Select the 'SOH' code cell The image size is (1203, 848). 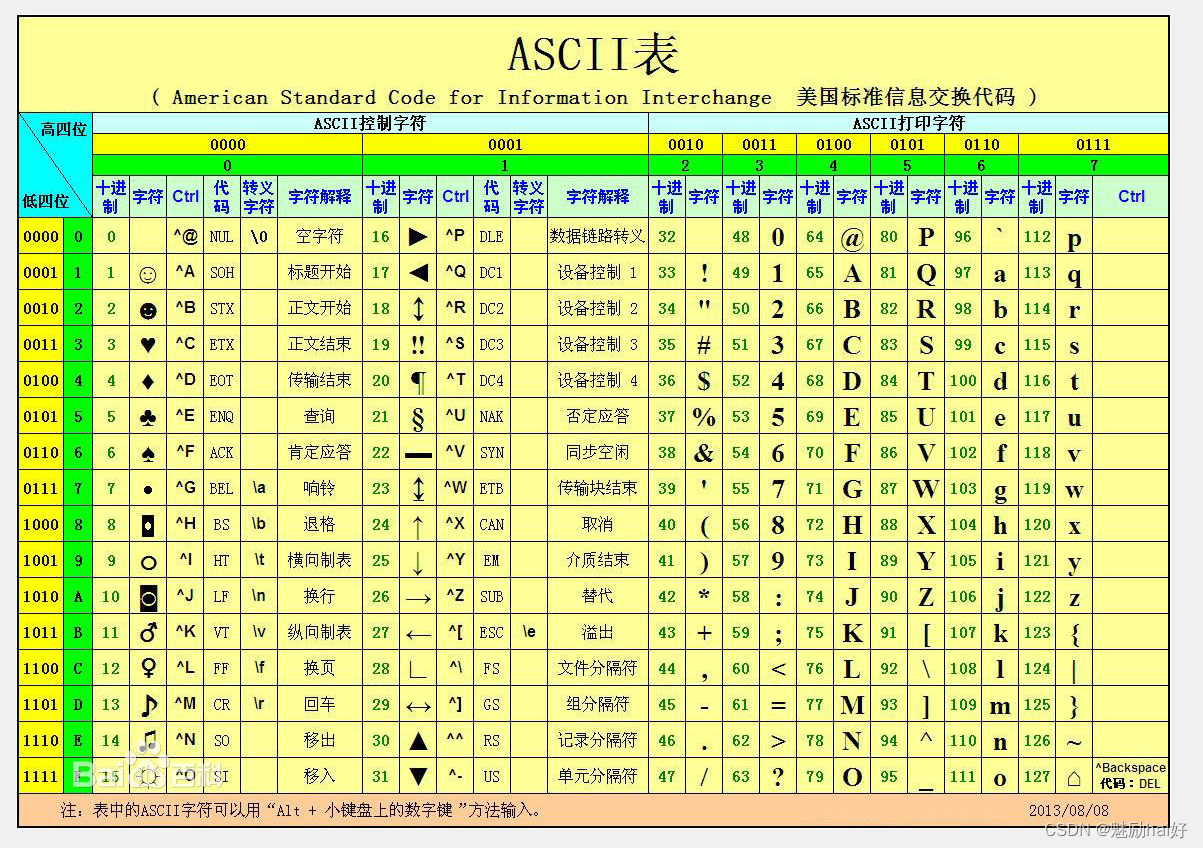[x=221, y=273]
